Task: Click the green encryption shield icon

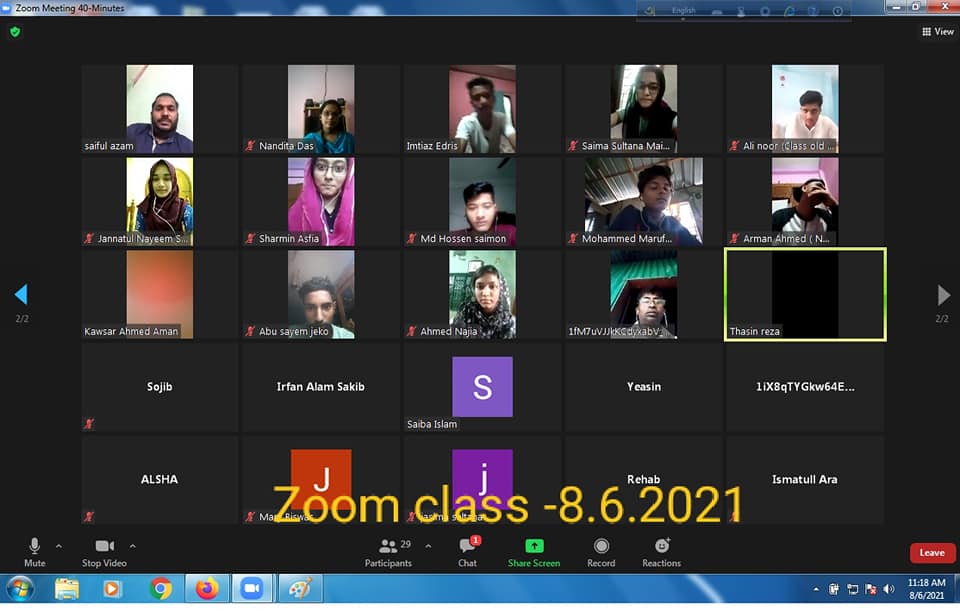Action: 14,32
